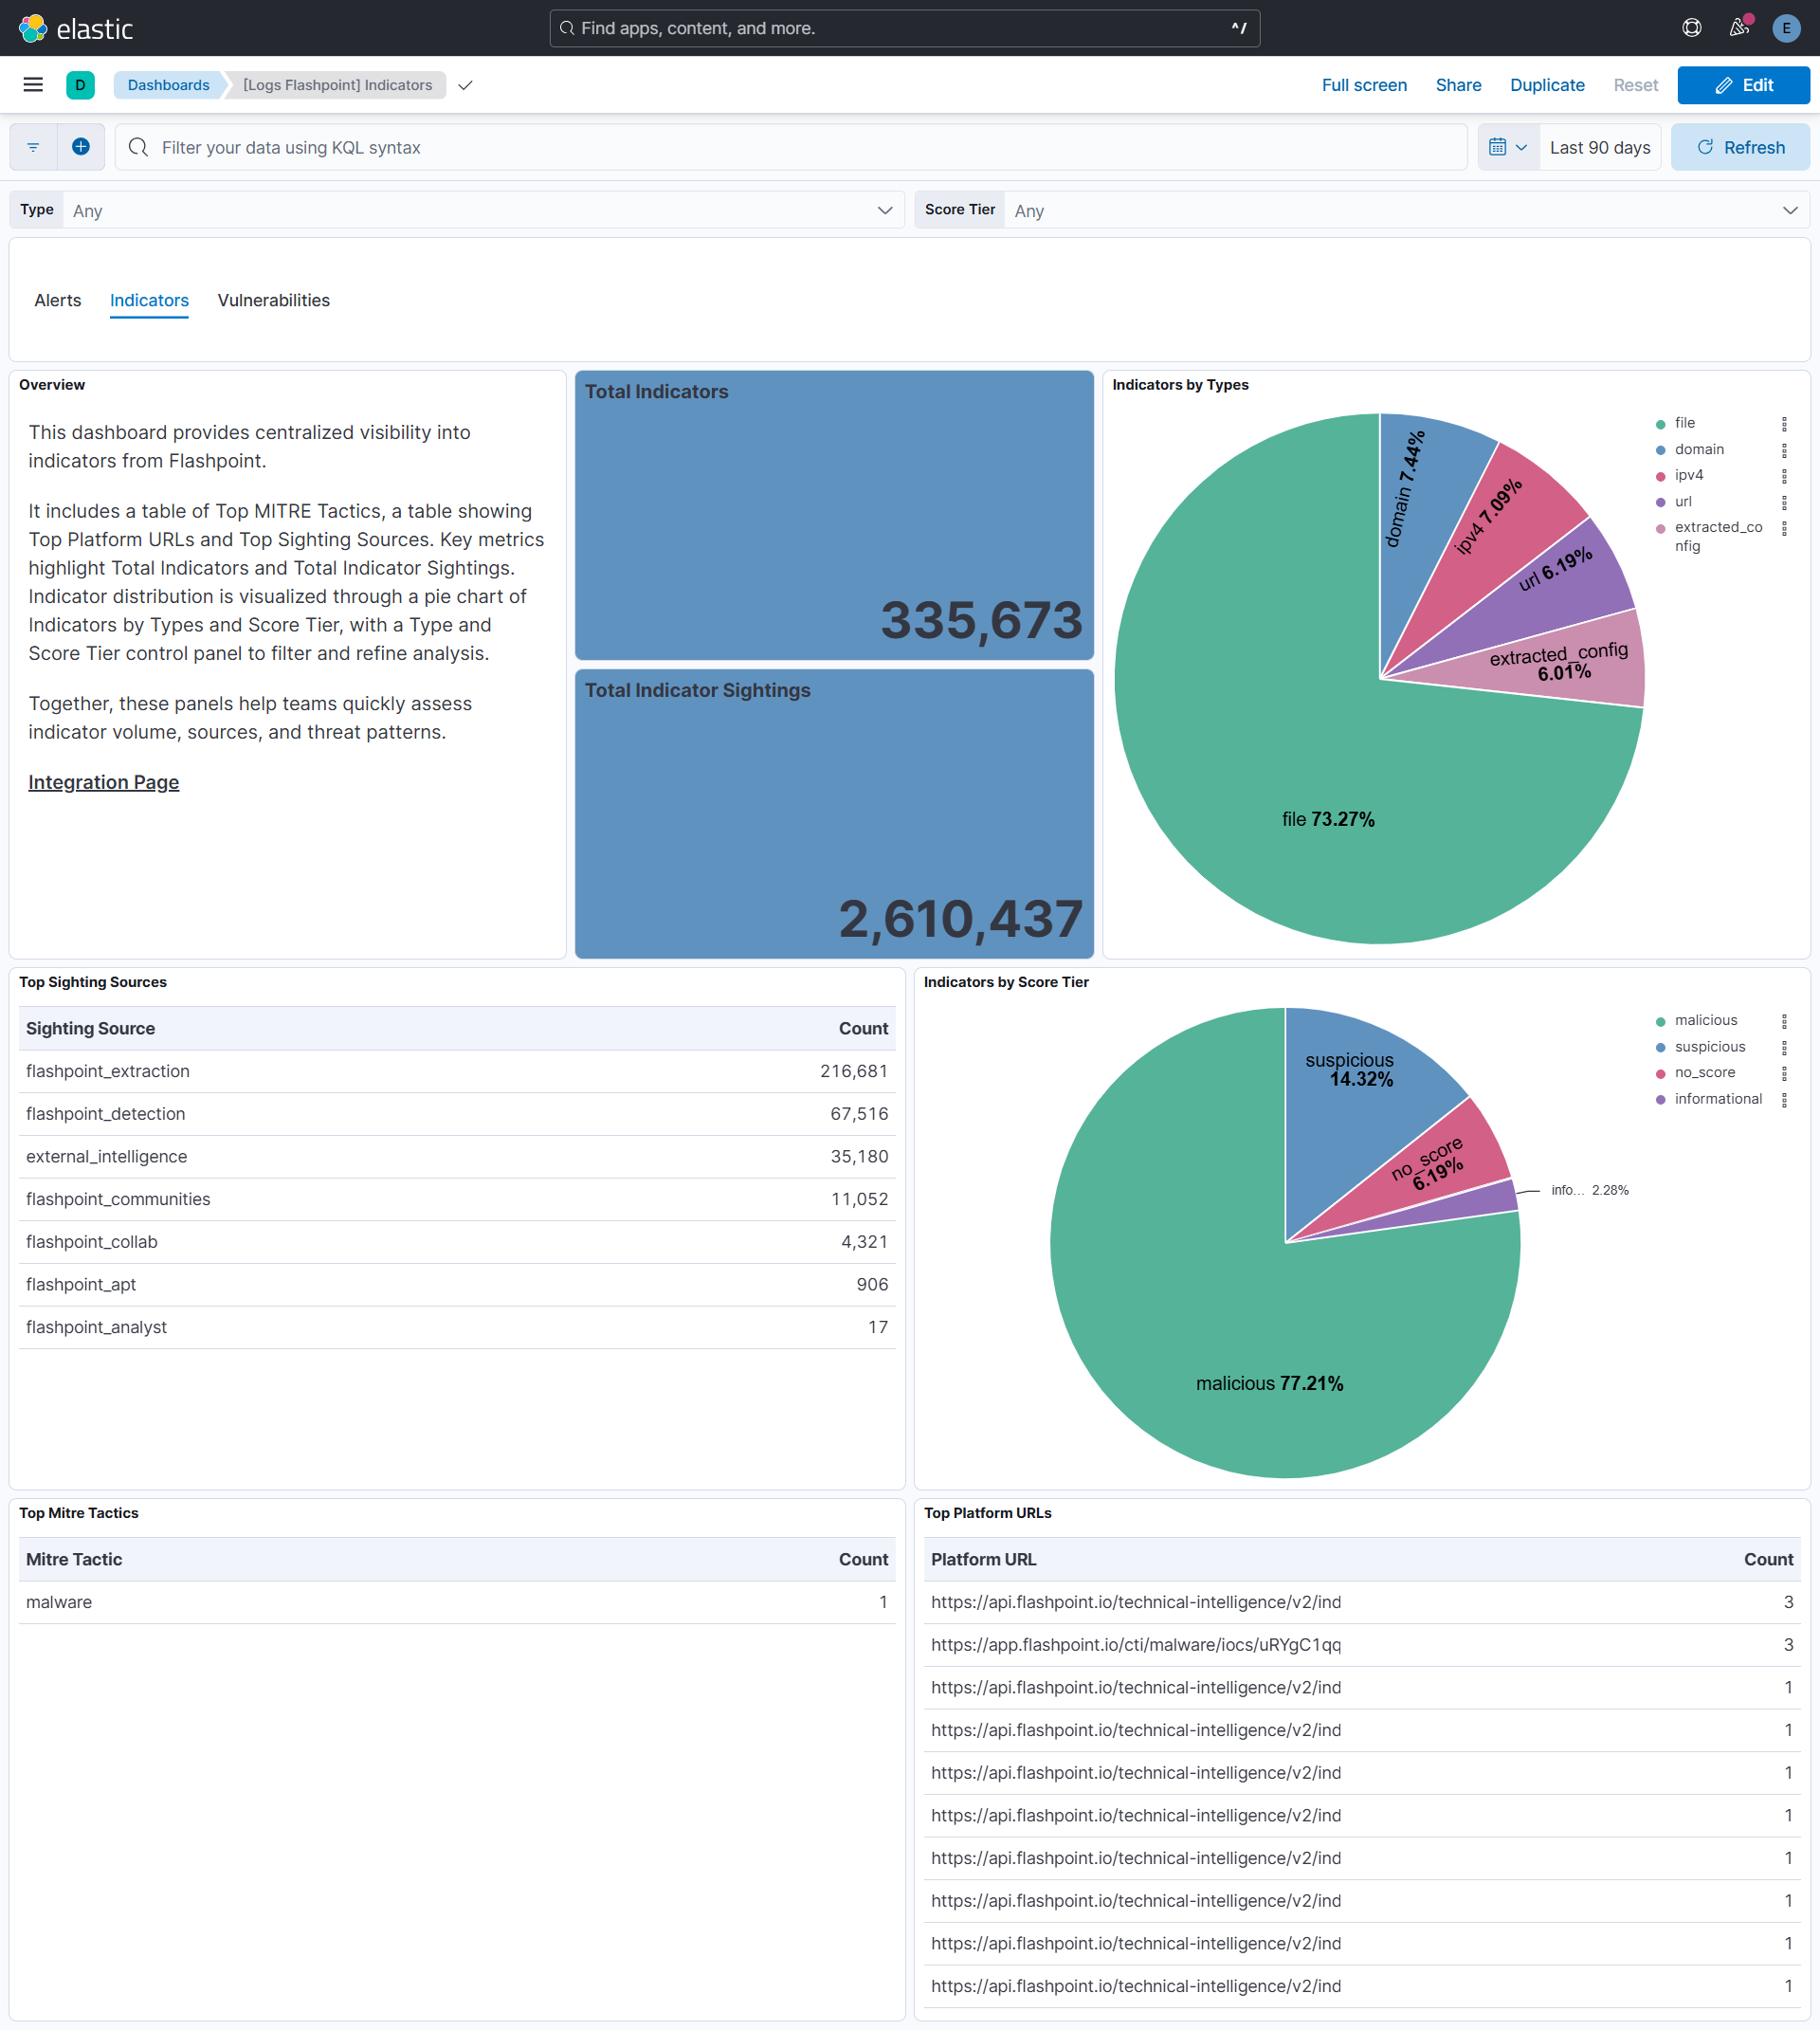Click the Edit button
The image size is (1820, 2030).
[1743, 85]
